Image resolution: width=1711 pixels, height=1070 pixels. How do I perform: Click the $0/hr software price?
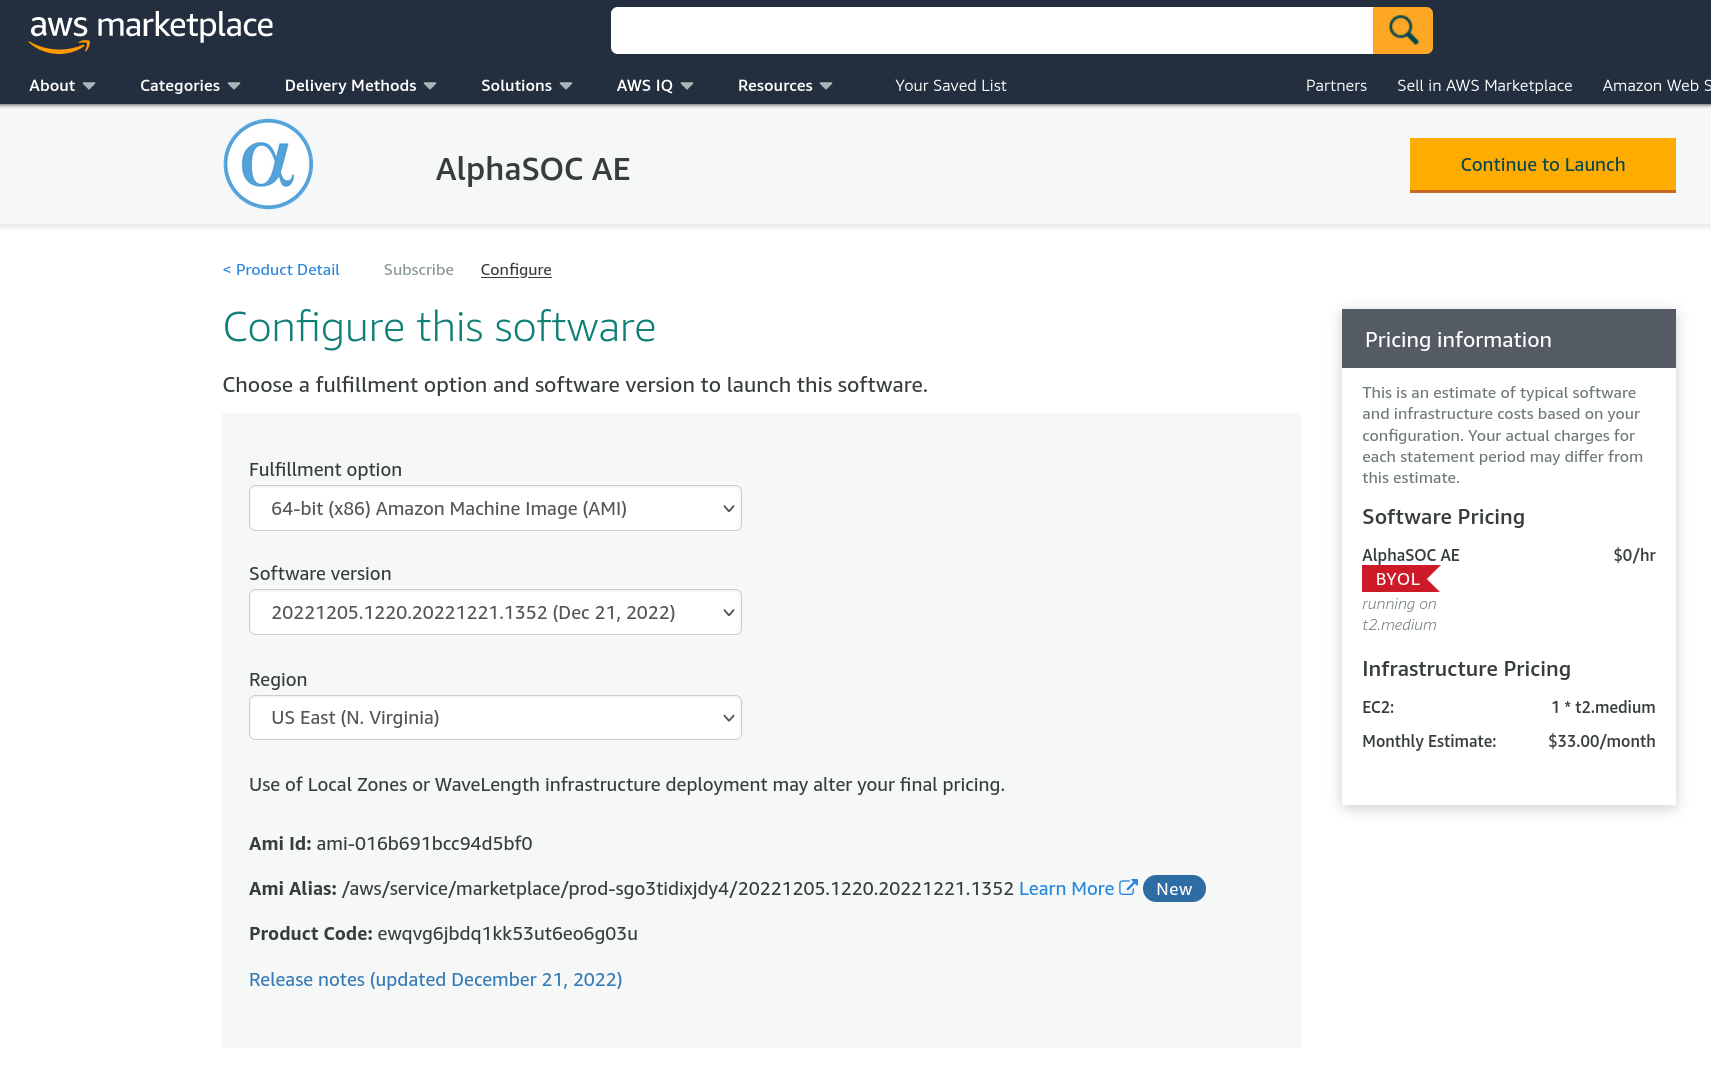pos(1634,555)
